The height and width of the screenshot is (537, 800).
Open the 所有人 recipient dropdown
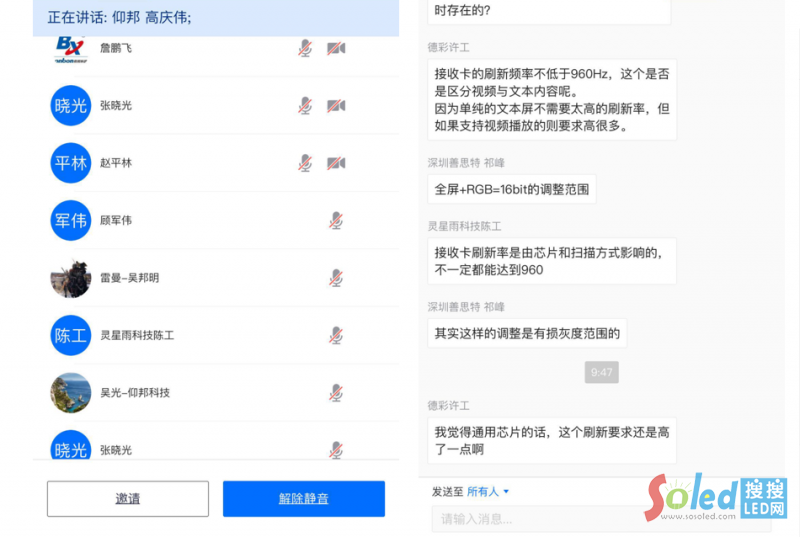point(488,491)
